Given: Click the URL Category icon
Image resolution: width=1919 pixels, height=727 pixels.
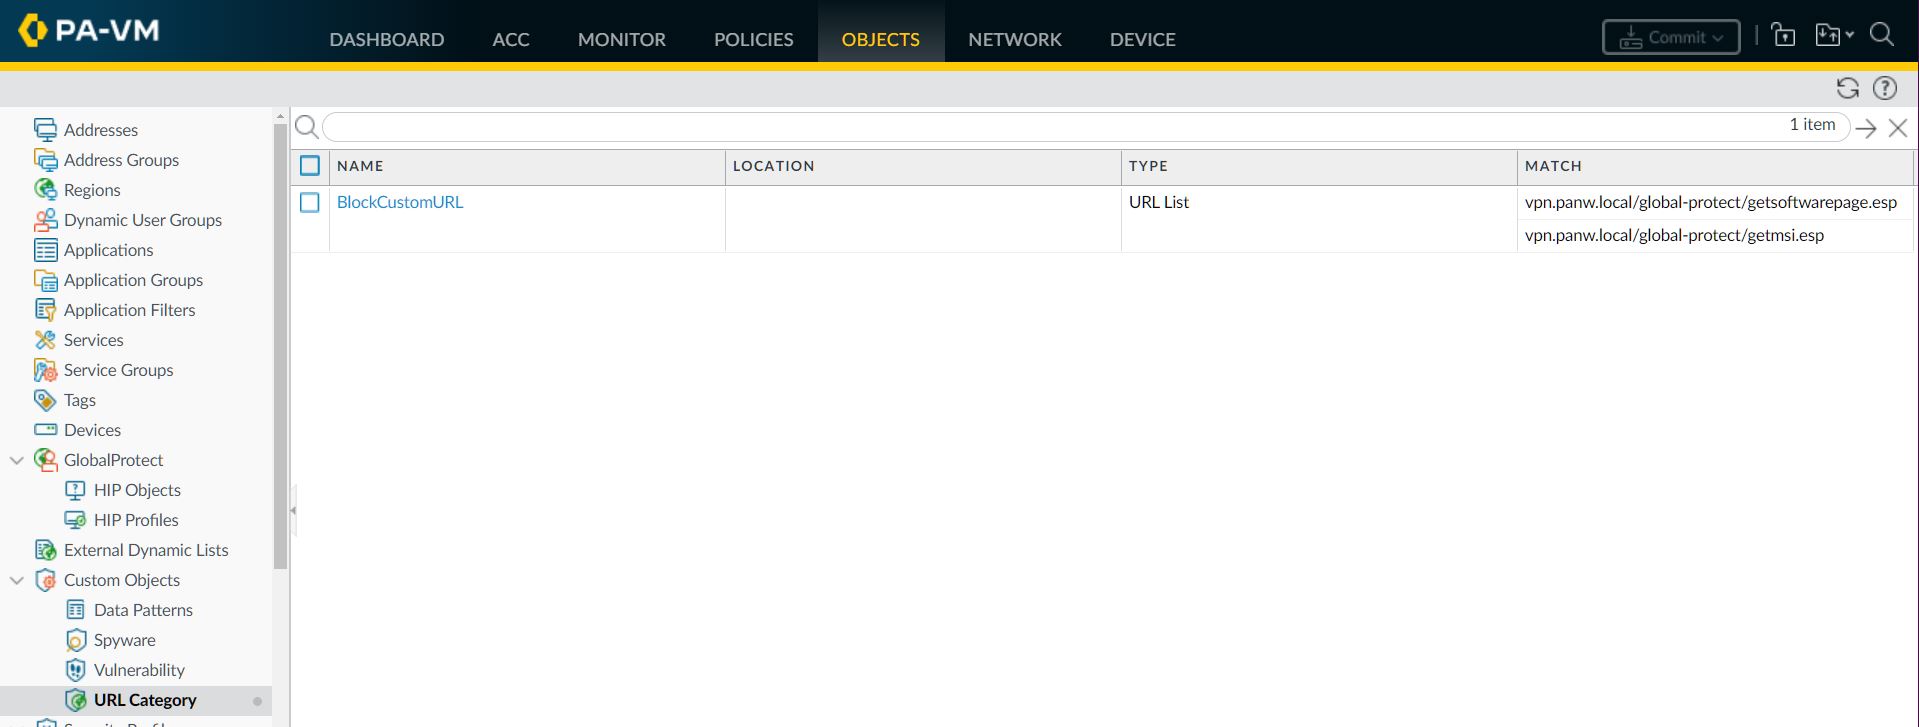Looking at the screenshot, I should pos(75,700).
